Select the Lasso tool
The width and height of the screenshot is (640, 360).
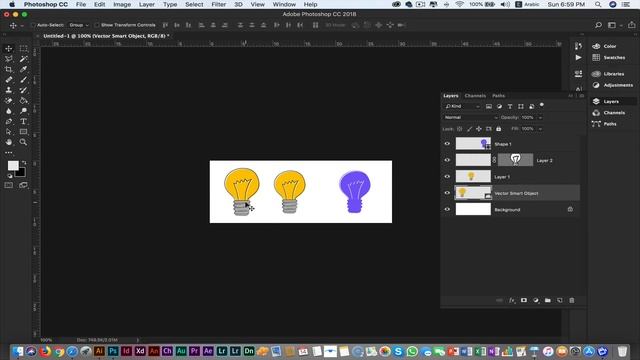(9, 59)
